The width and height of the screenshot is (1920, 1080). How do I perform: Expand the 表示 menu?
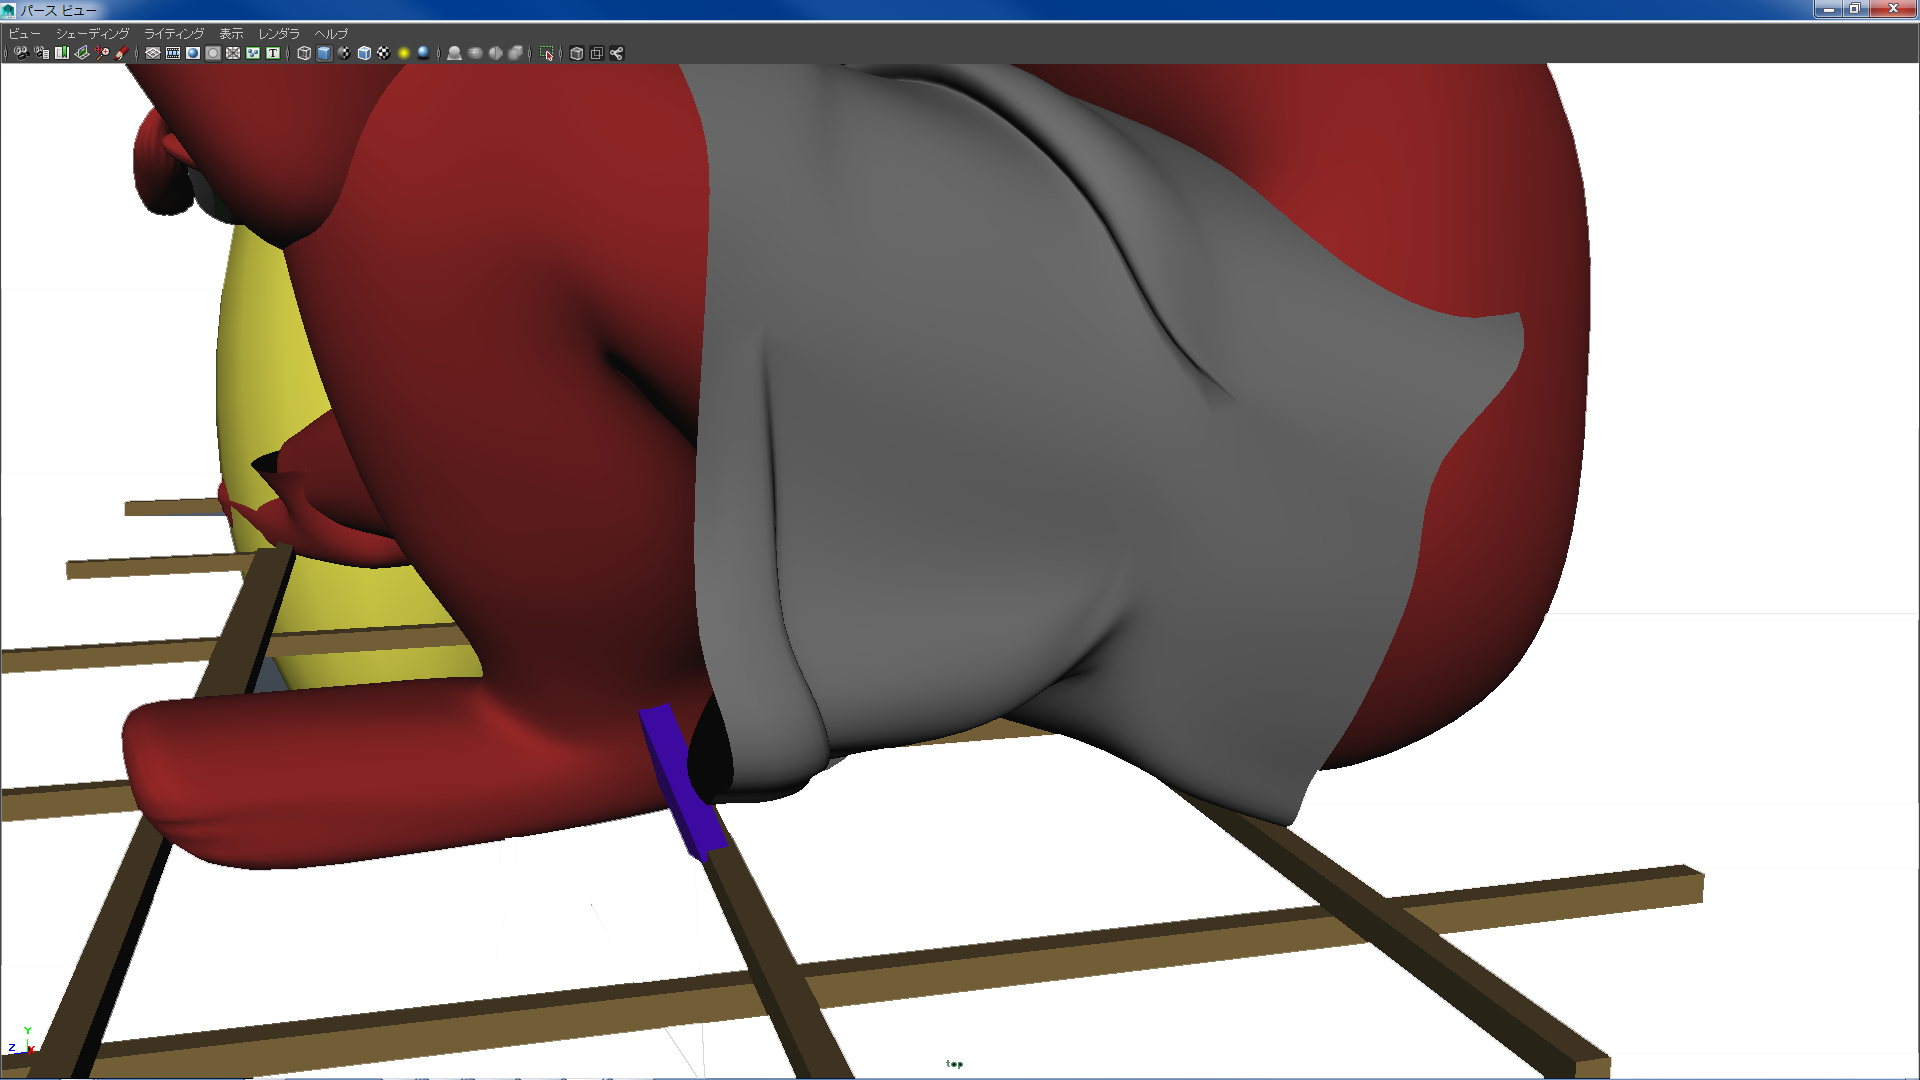click(231, 34)
